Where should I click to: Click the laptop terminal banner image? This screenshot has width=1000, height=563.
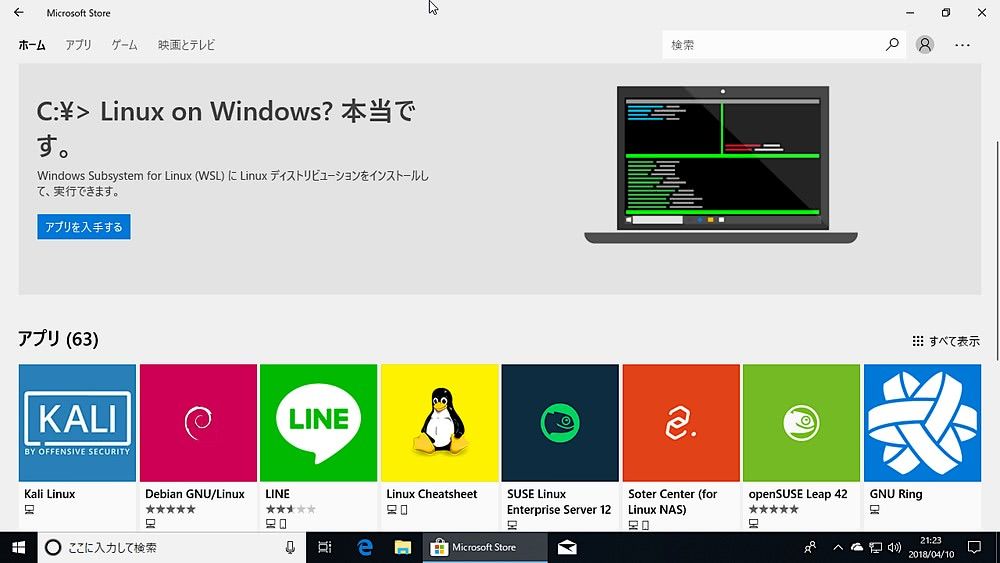[721, 165]
